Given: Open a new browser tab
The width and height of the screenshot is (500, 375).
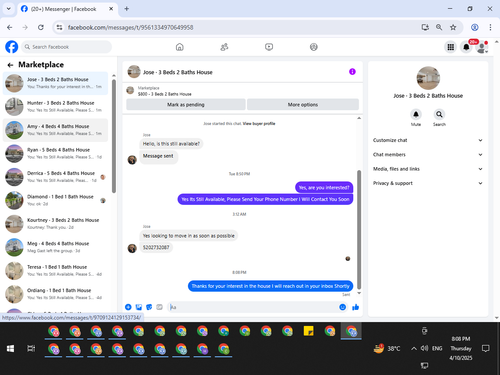Looking at the screenshot, I should 127,9.
